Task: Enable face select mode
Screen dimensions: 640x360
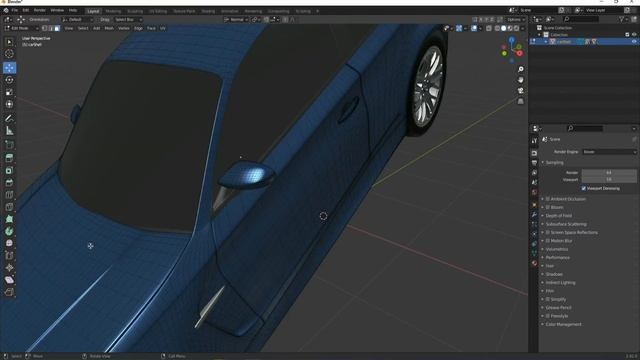Action: 57,28
